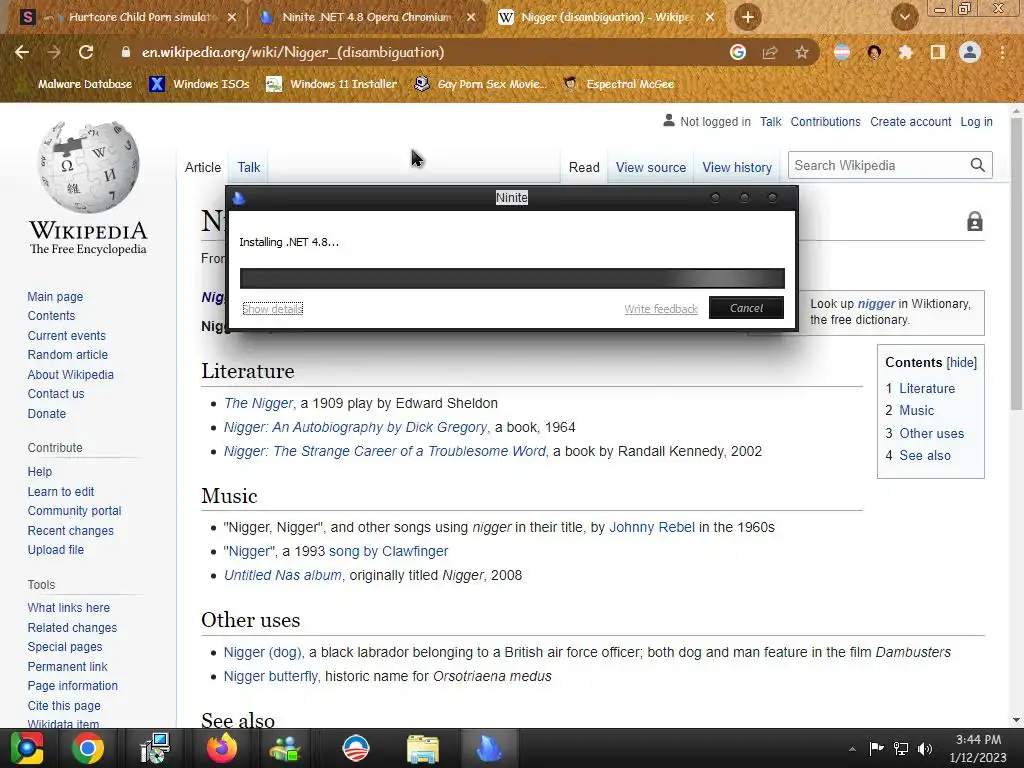This screenshot has height=768, width=1024.
Task: Click the share page icon in the address bar
Action: [770, 52]
